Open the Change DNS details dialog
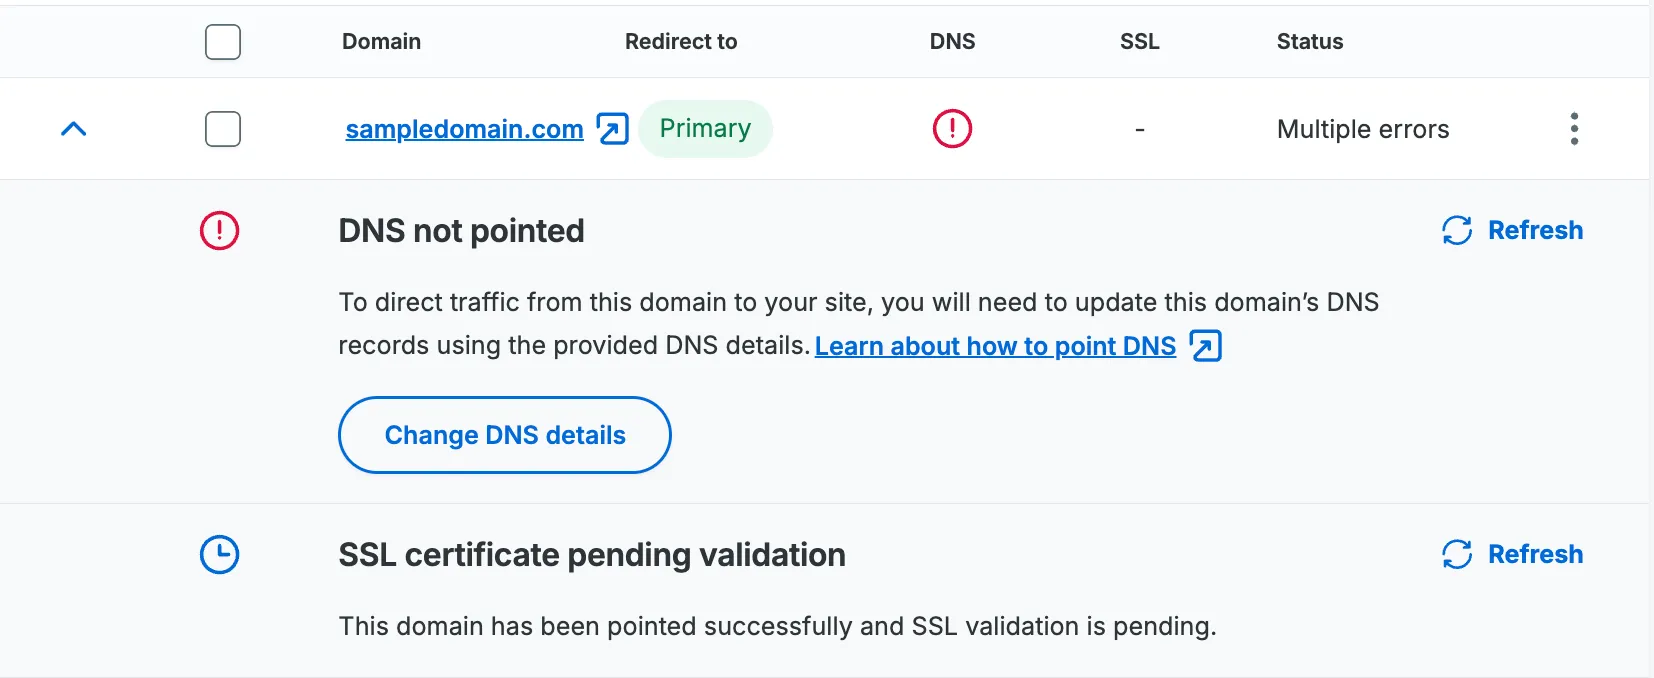1654x678 pixels. pyautogui.click(x=504, y=434)
